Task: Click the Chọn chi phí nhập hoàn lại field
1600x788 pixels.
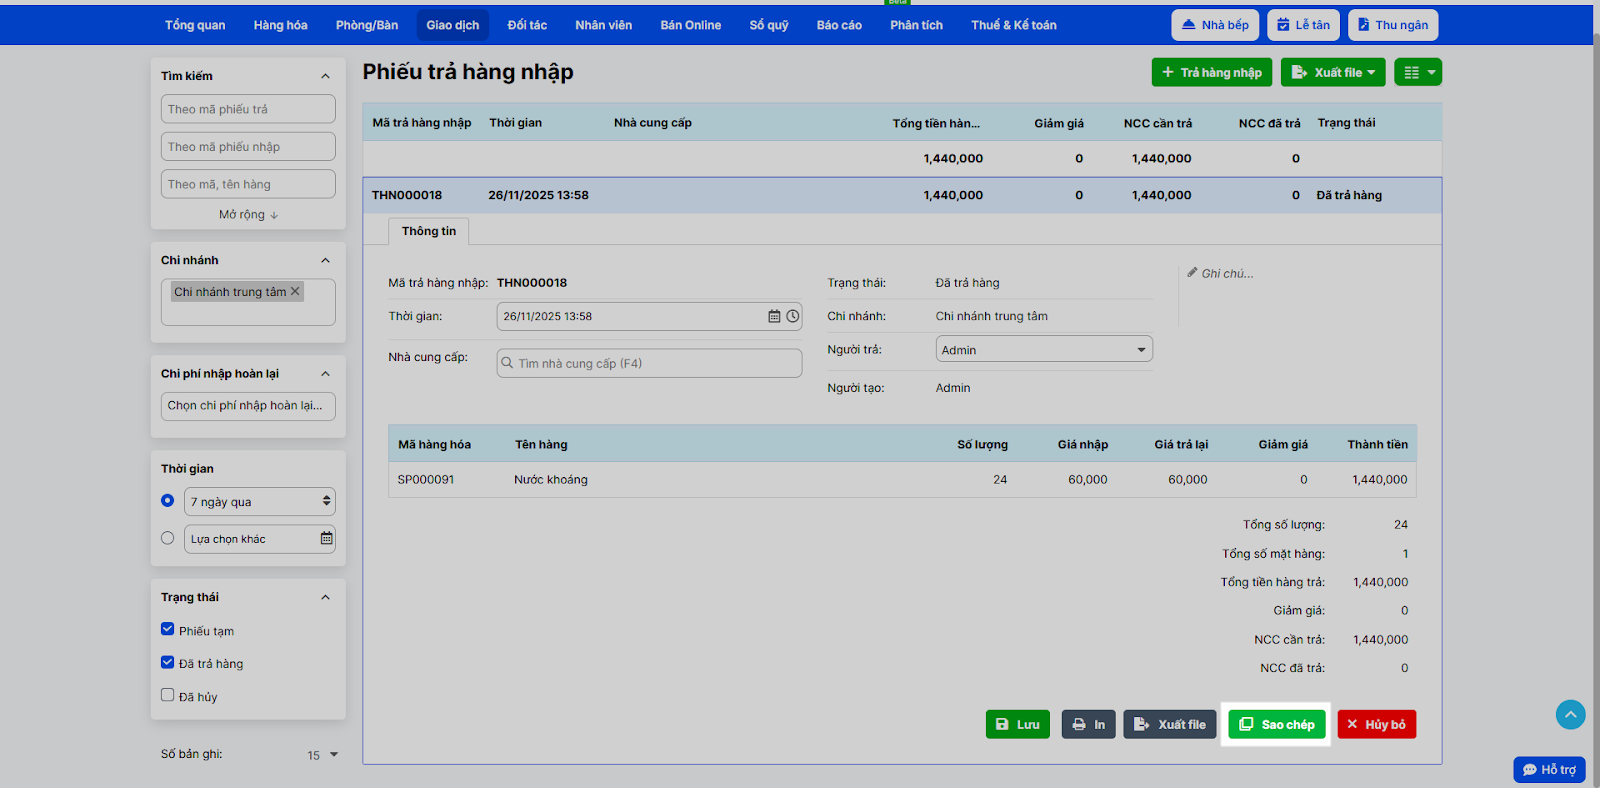Action: click(248, 406)
